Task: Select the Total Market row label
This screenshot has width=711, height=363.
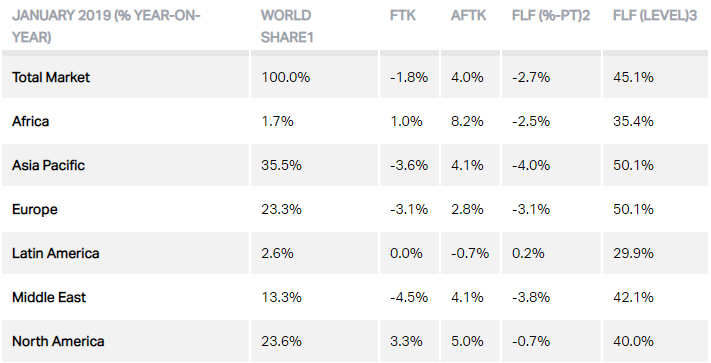Action: click(51, 77)
